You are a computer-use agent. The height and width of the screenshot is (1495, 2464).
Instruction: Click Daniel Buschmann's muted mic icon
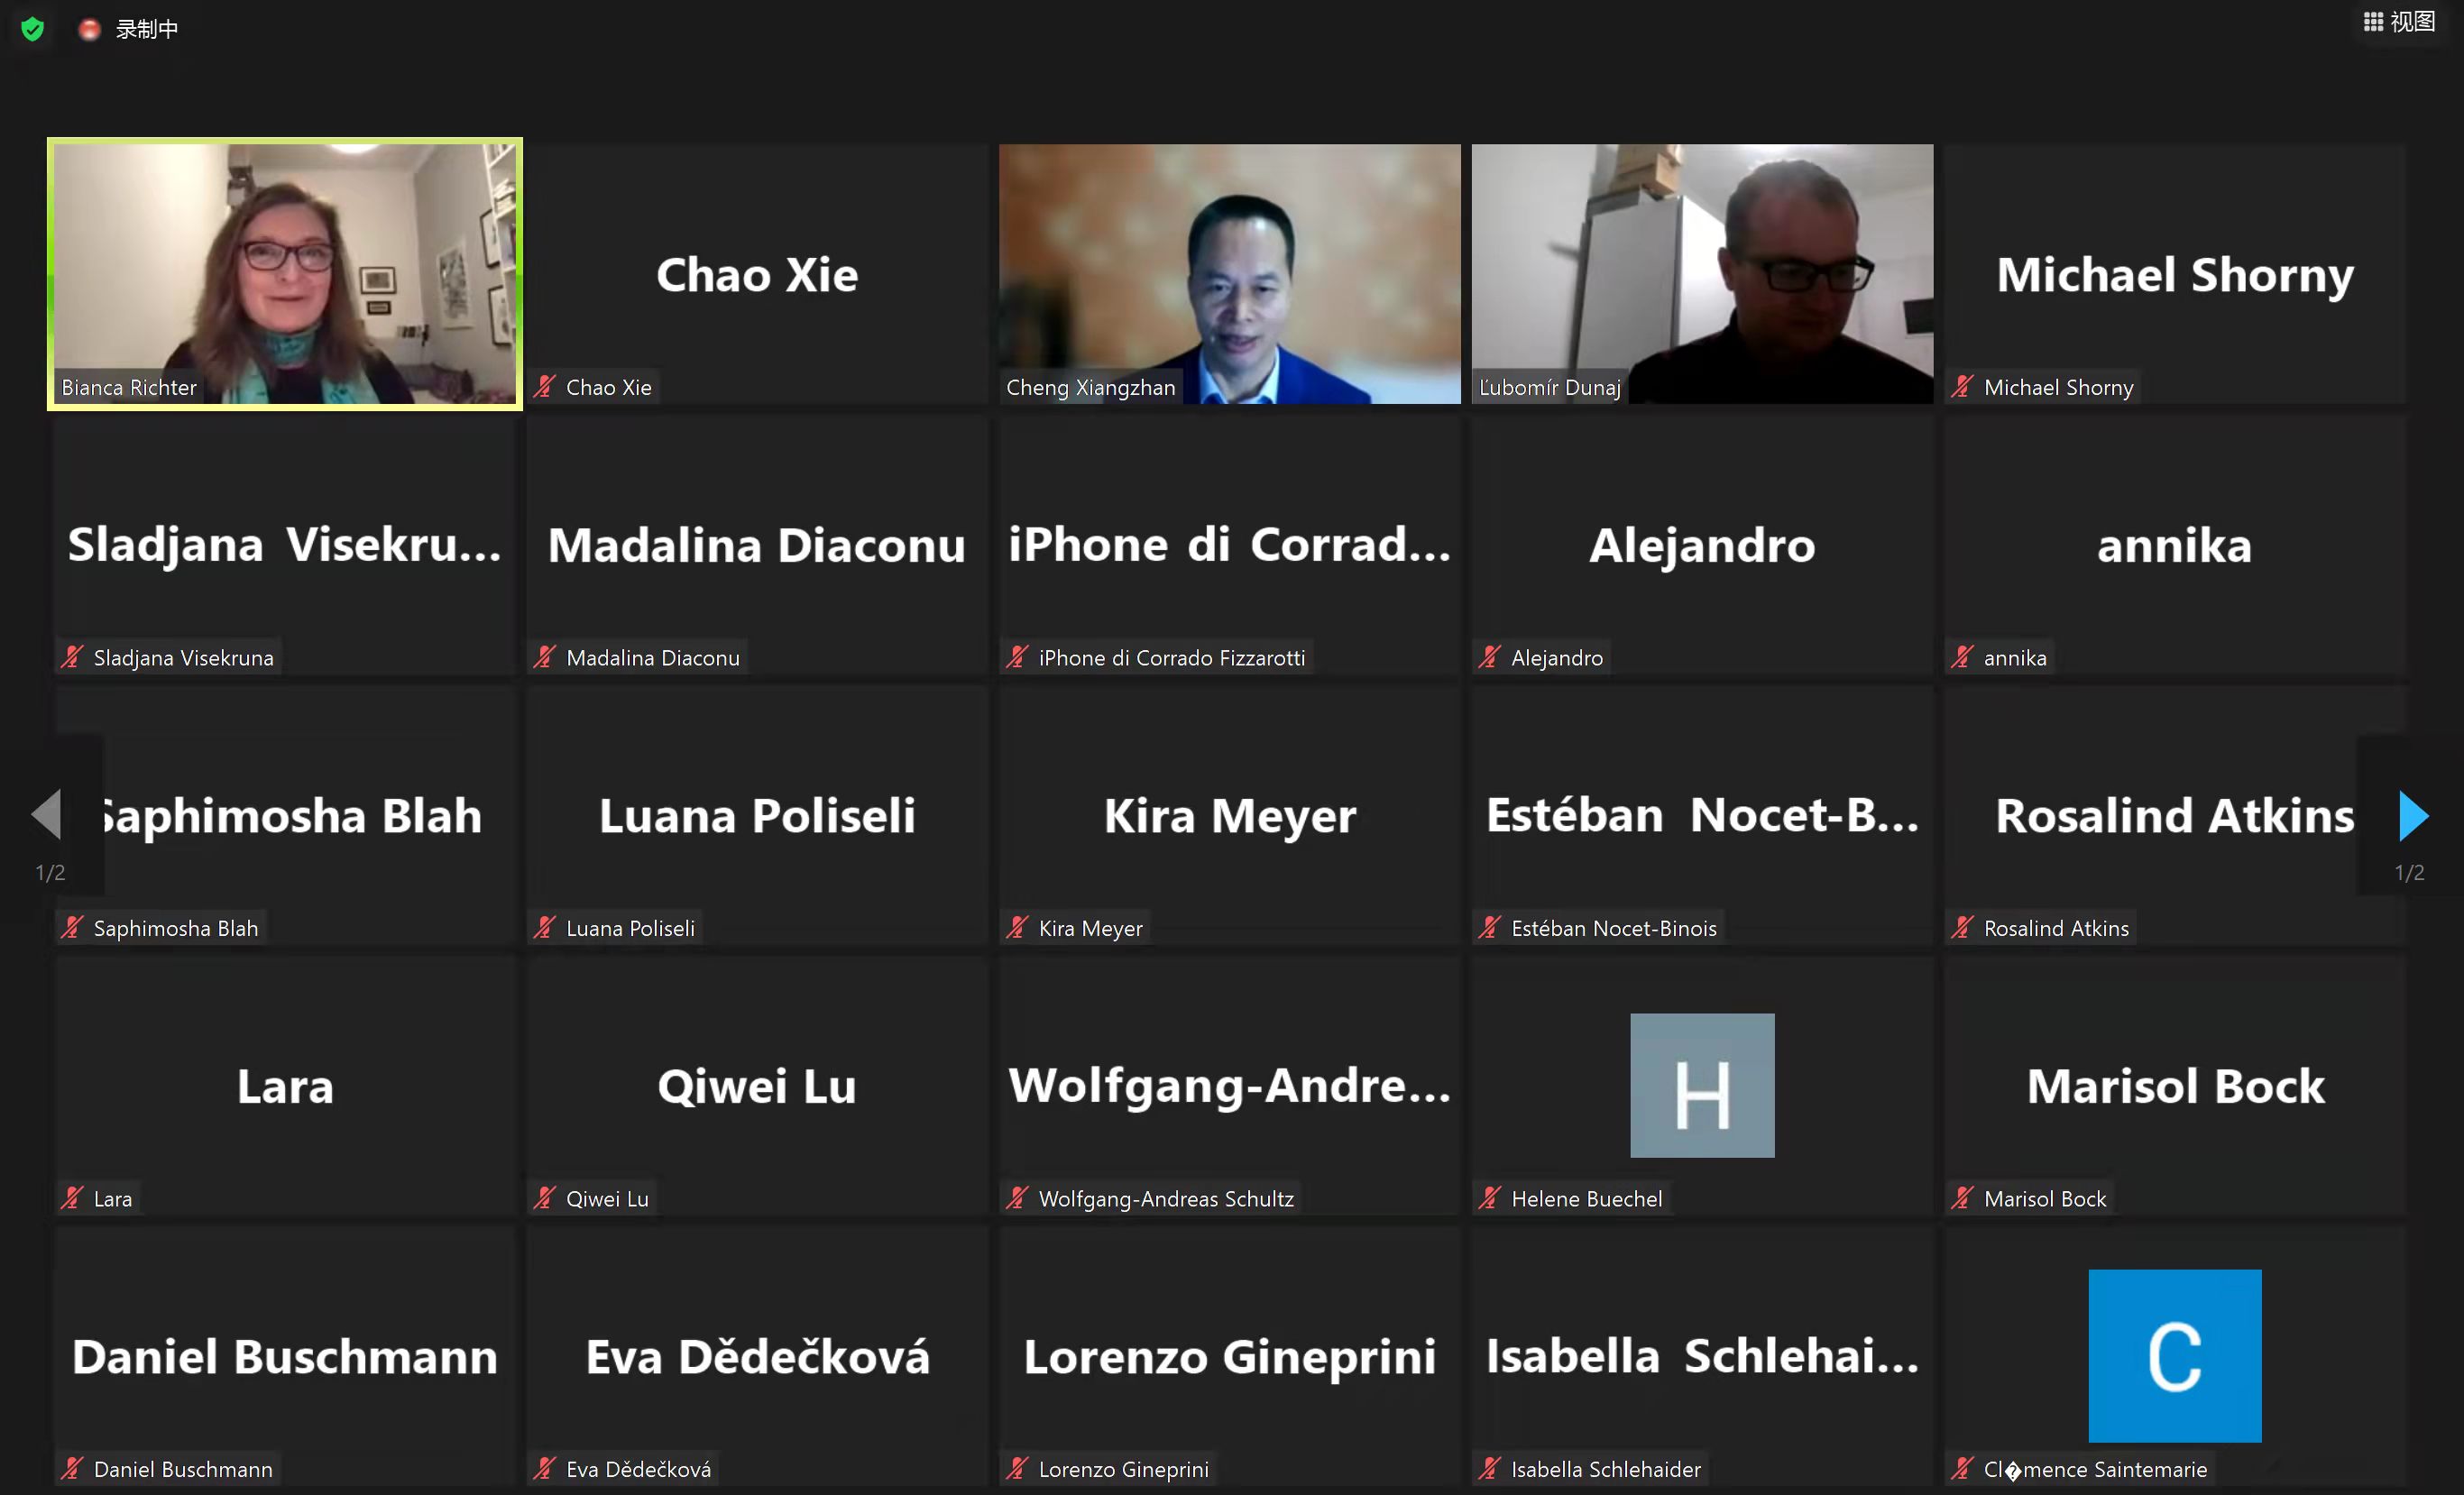click(72, 1468)
